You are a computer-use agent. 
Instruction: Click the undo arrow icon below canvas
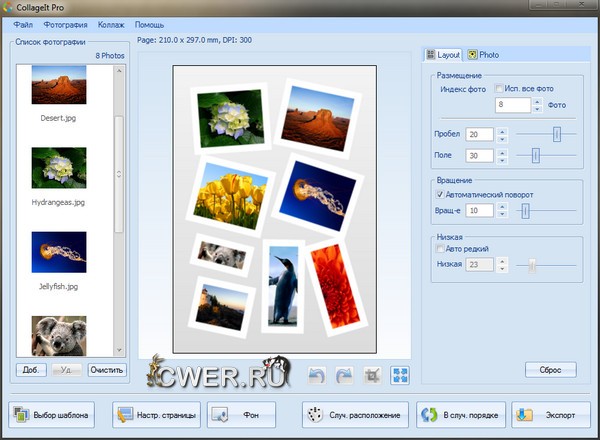pyautogui.click(x=317, y=374)
